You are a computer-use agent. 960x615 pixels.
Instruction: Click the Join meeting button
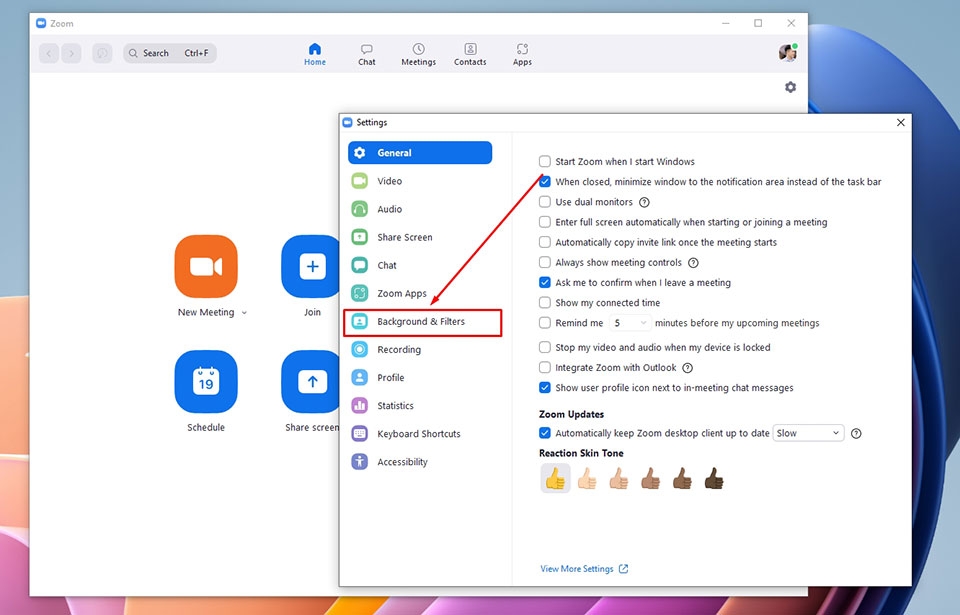click(310, 266)
